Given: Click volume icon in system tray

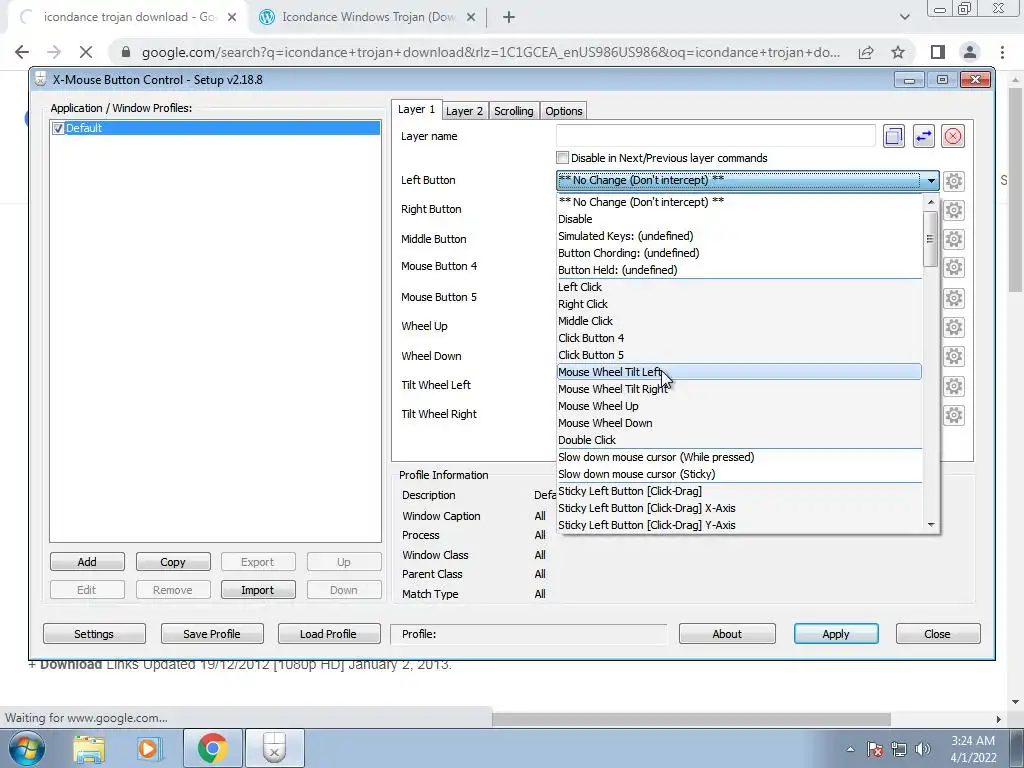Looking at the screenshot, I should click(922, 749).
